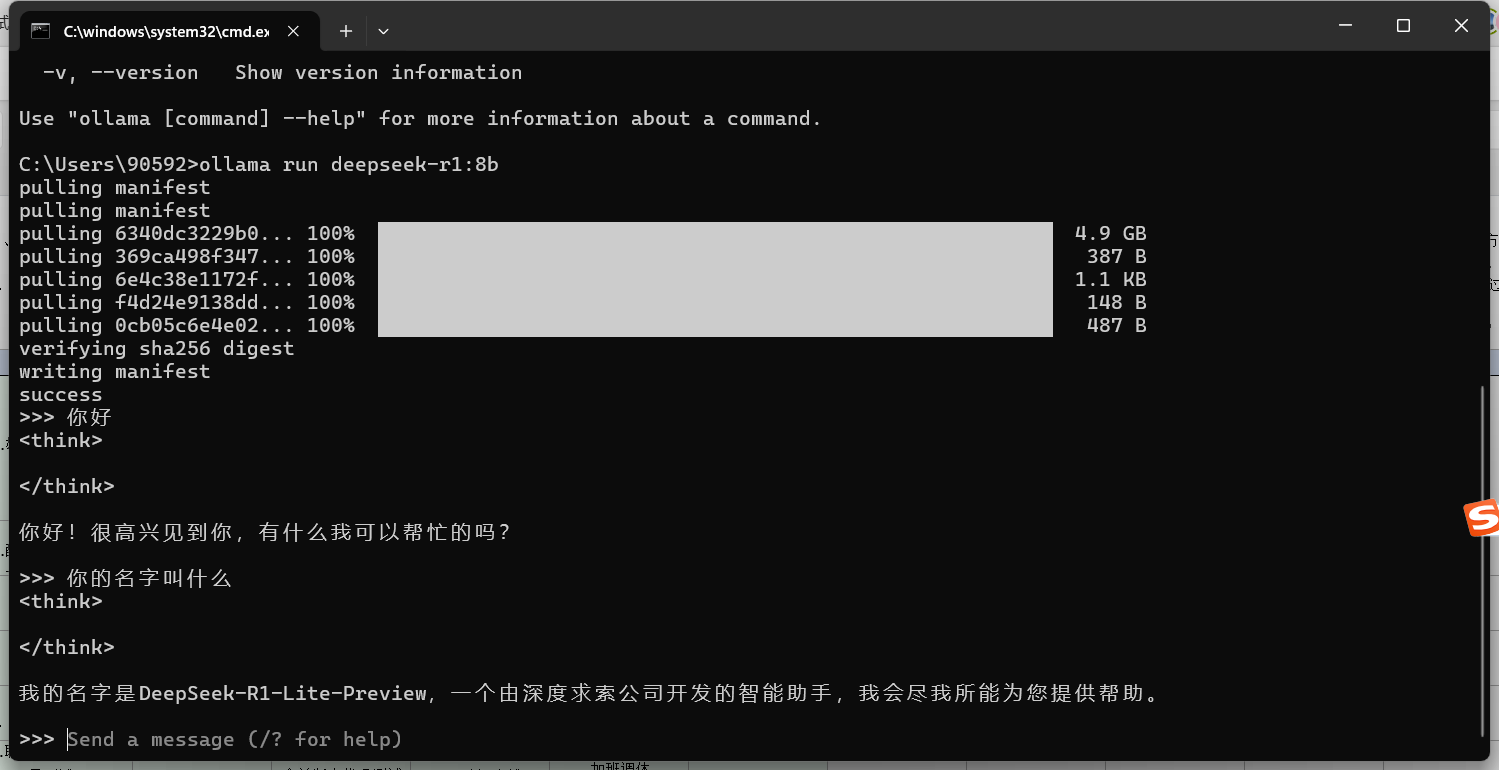Maximize the terminal window
1499x770 pixels.
click(1403, 26)
